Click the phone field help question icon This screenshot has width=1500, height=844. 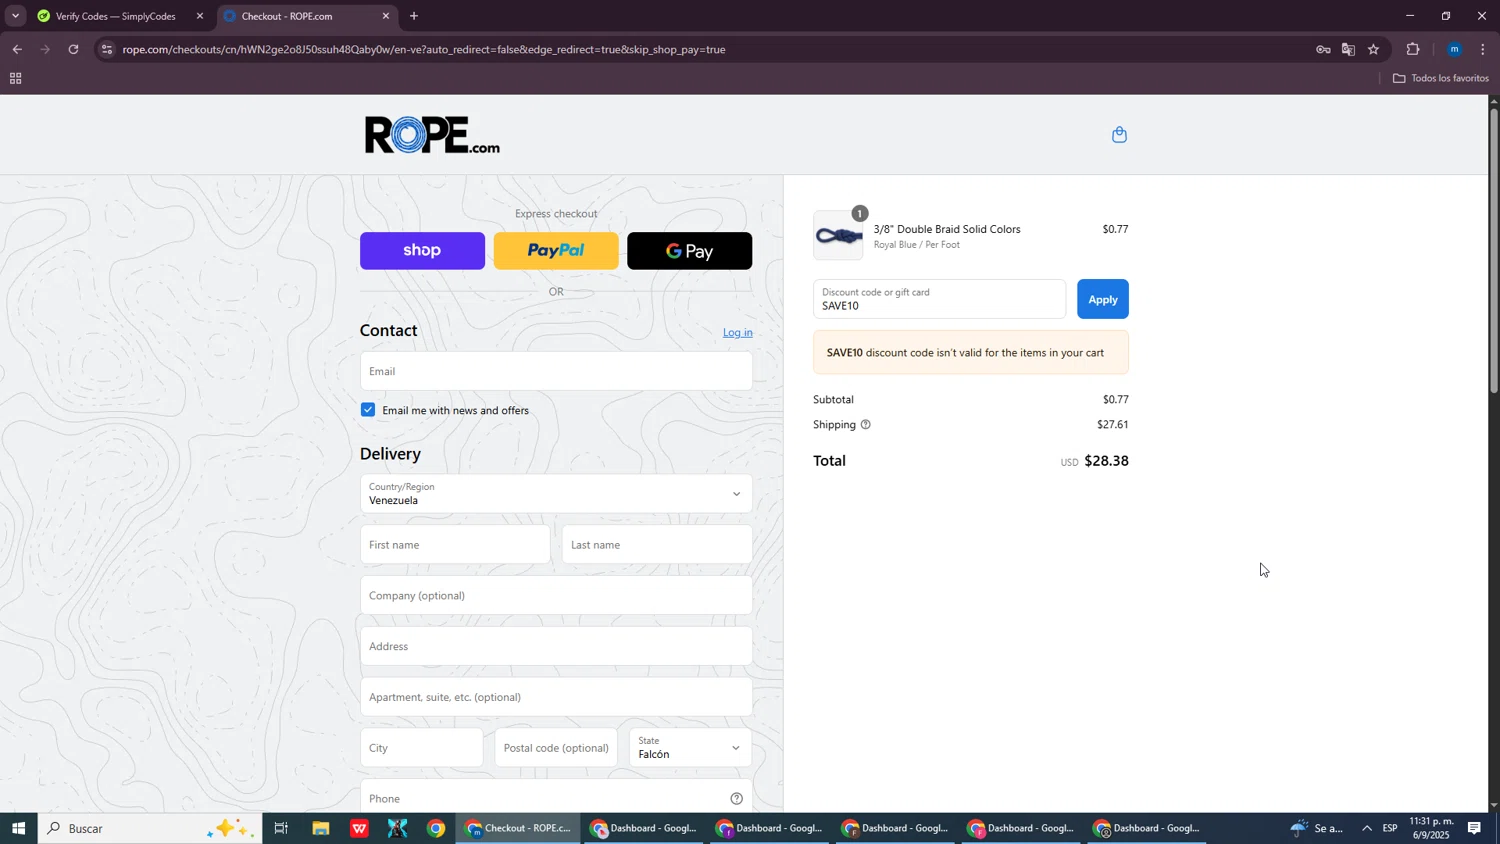click(x=736, y=798)
